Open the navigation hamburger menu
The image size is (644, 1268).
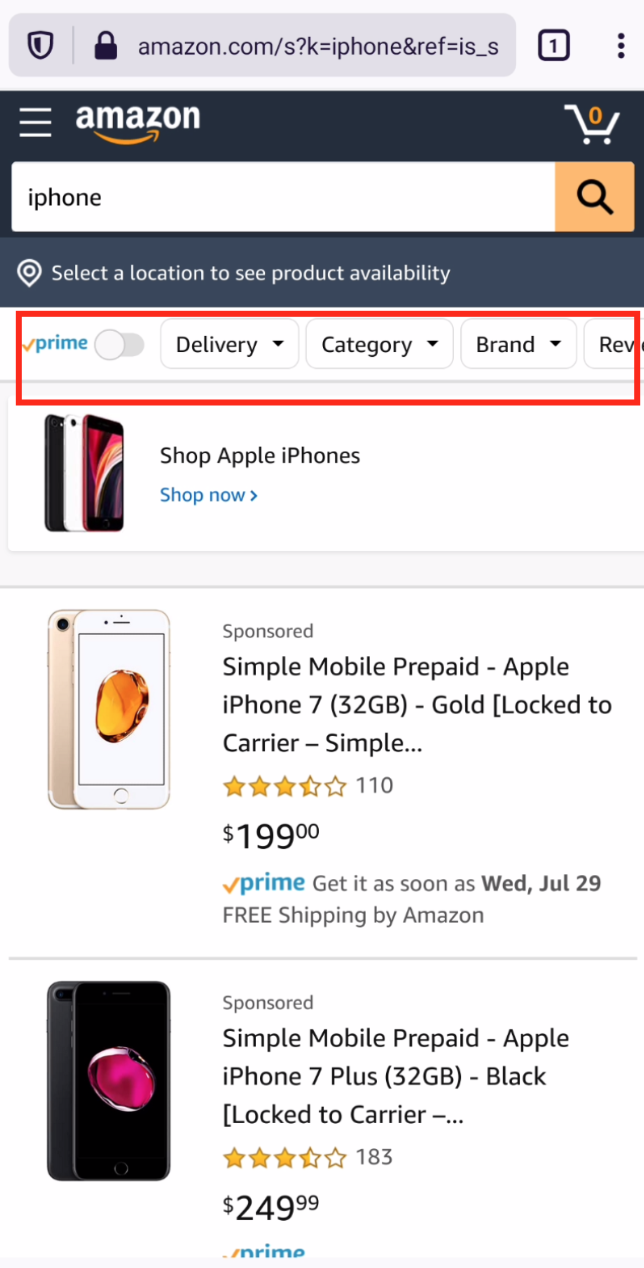34,122
